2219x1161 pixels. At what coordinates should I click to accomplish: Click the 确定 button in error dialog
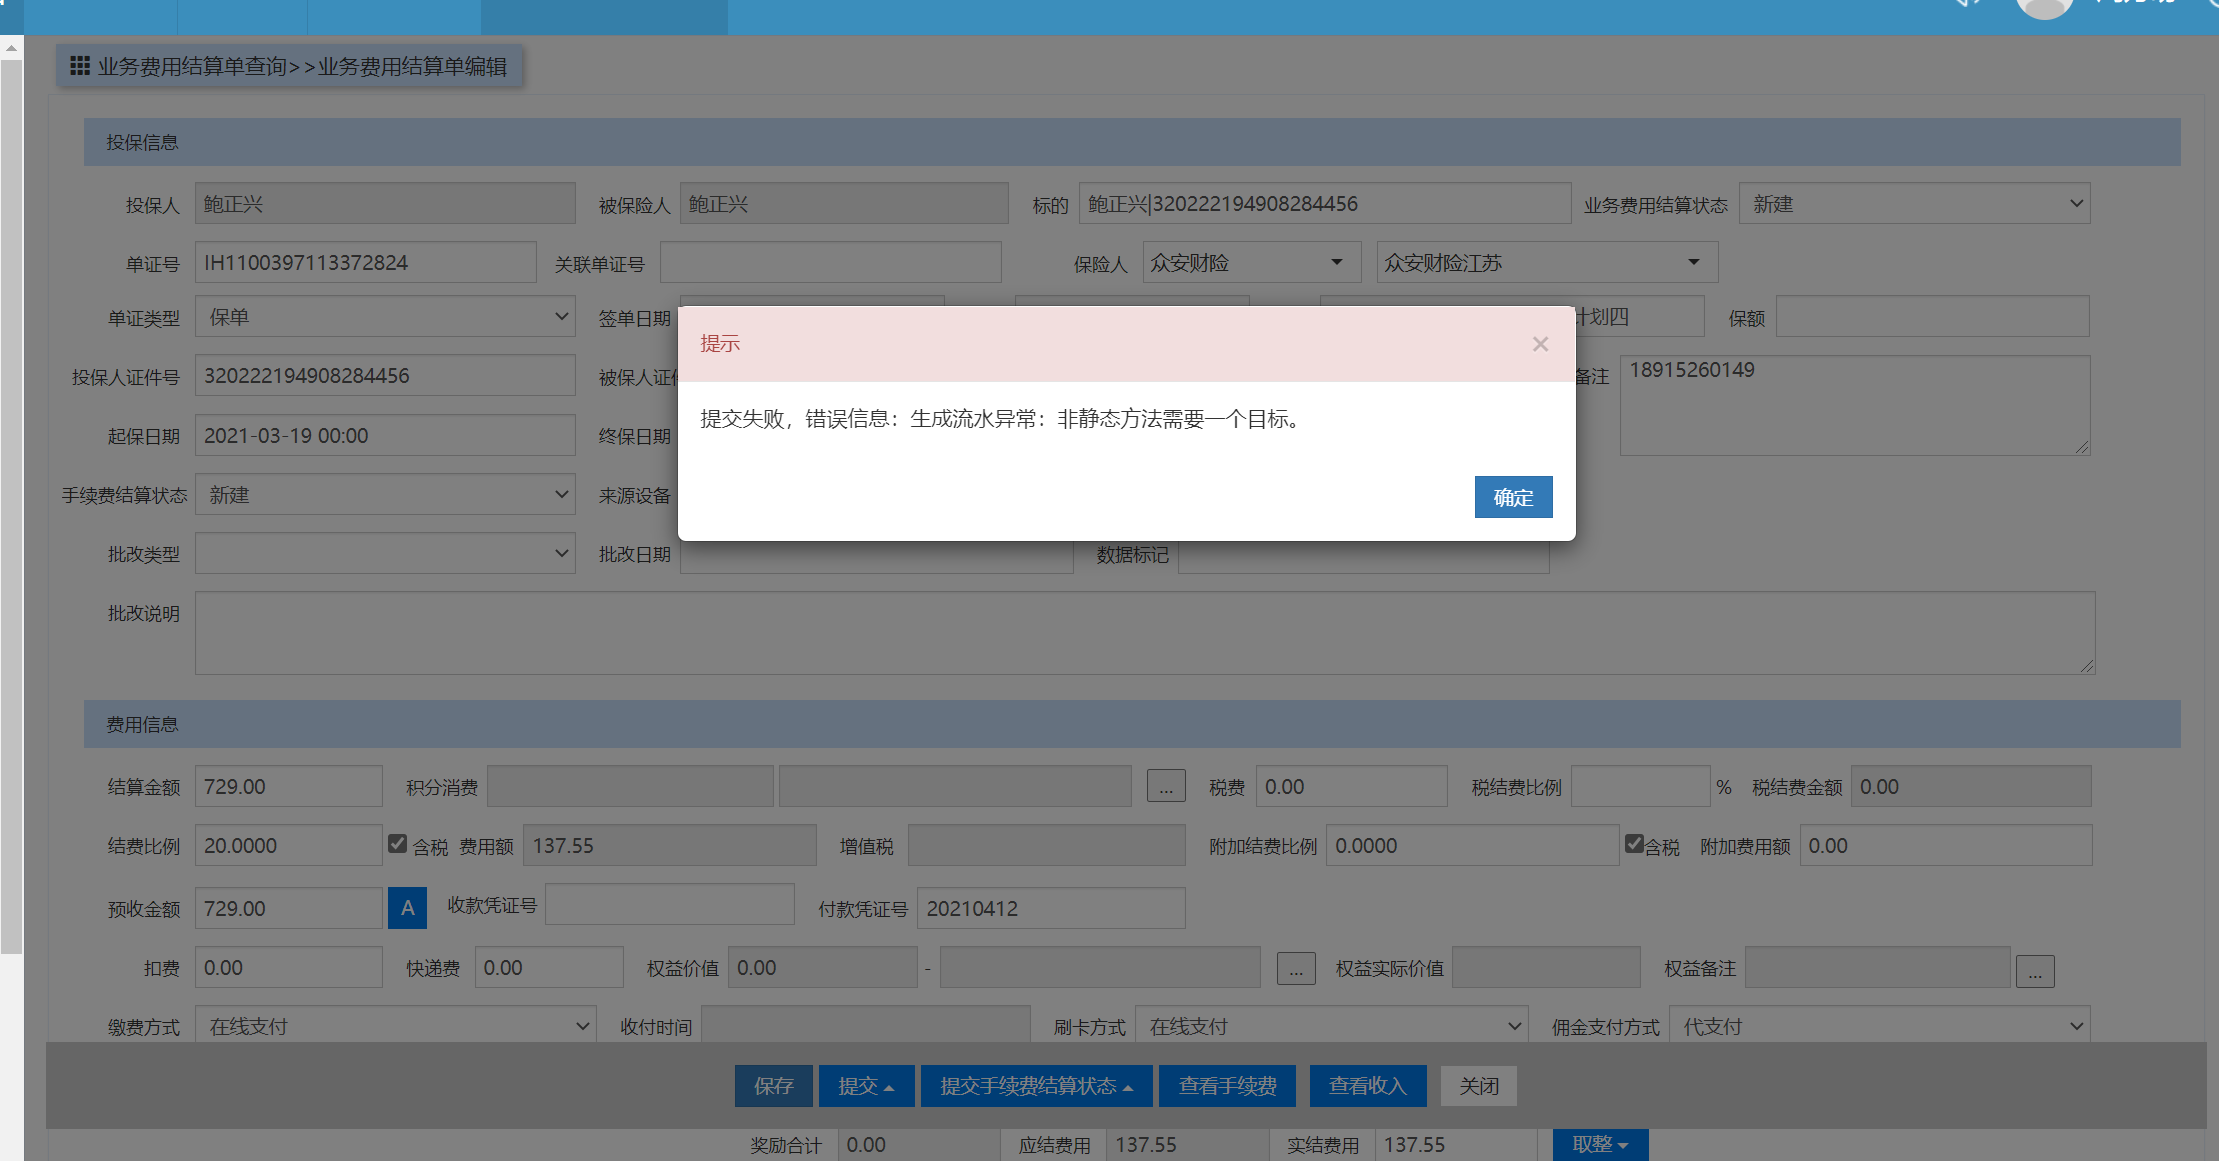pos(1512,497)
